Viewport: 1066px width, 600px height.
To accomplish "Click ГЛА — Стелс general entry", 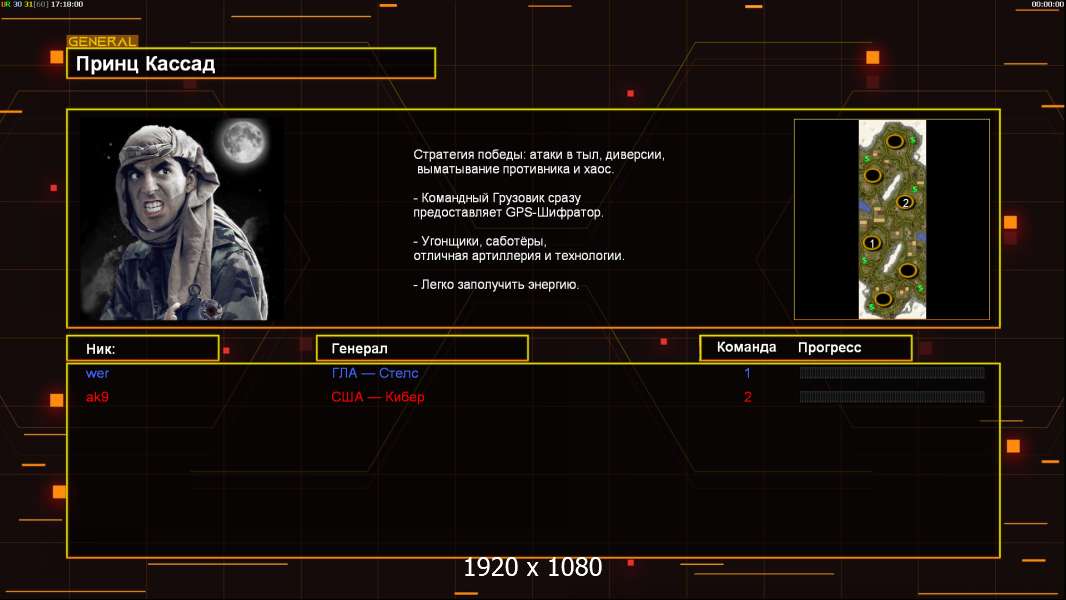I will [375, 373].
